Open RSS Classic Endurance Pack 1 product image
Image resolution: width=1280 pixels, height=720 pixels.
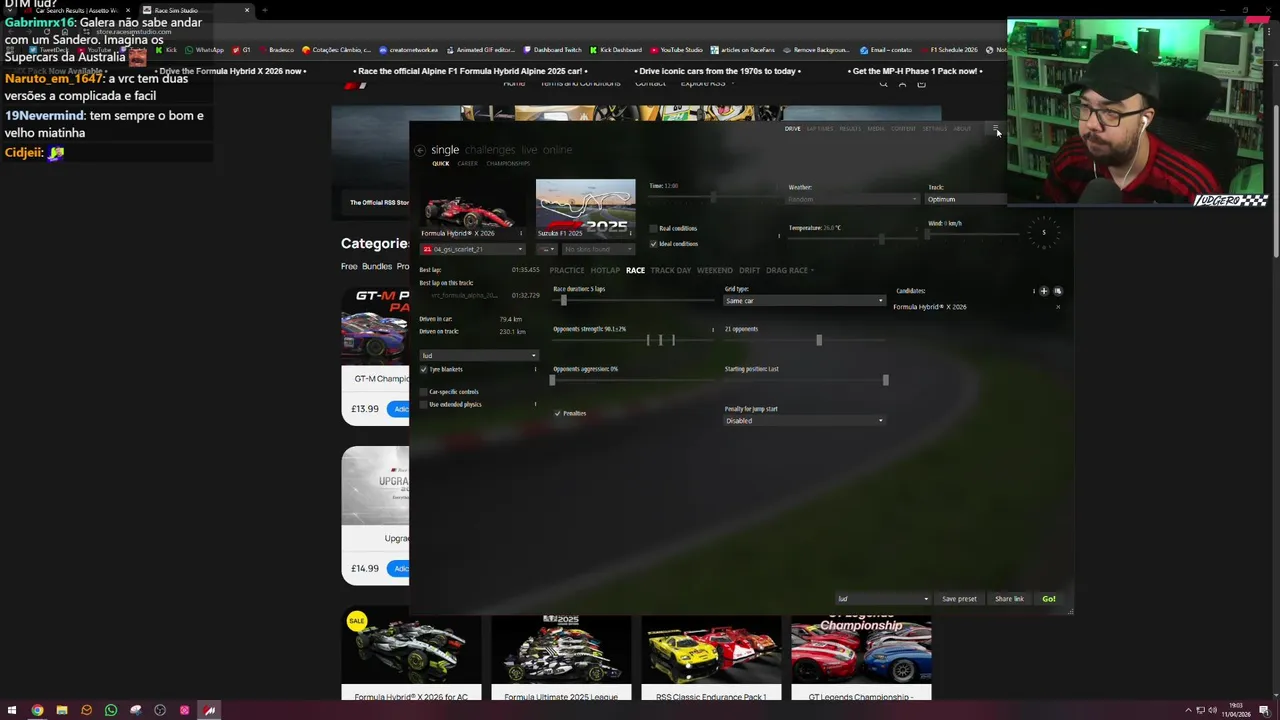point(711,651)
